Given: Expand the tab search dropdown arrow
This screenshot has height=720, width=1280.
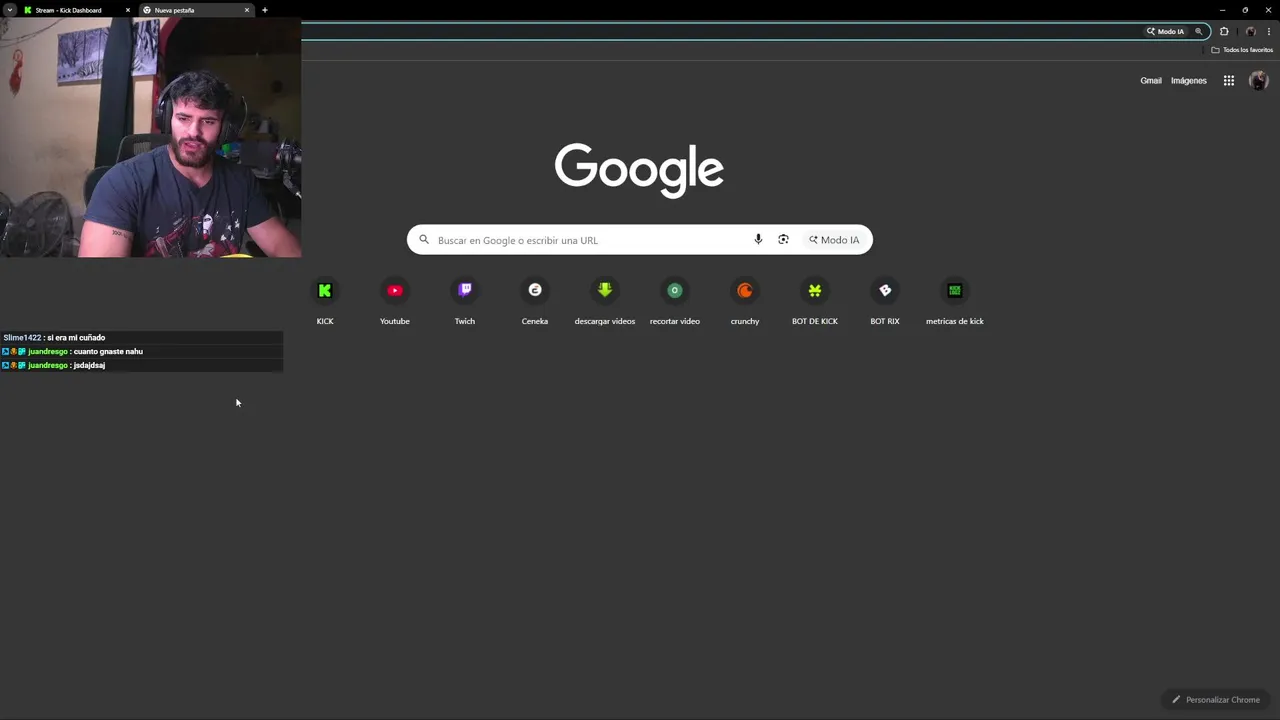Looking at the screenshot, I should click(x=9, y=10).
